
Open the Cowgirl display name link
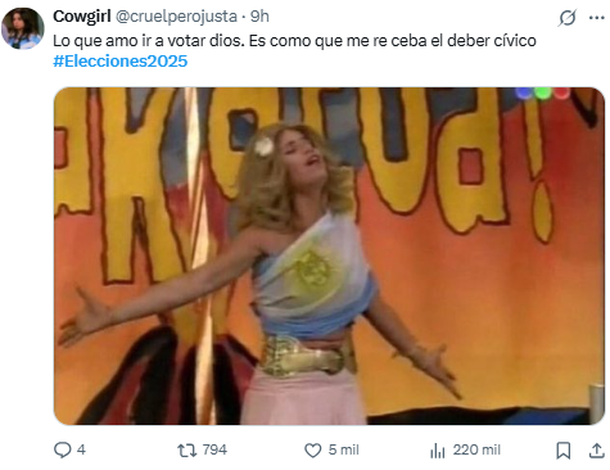[82, 17]
